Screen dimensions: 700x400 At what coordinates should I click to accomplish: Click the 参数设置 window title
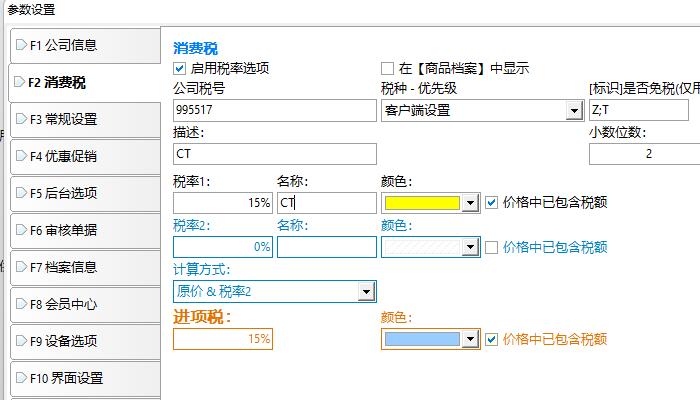click(31, 9)
